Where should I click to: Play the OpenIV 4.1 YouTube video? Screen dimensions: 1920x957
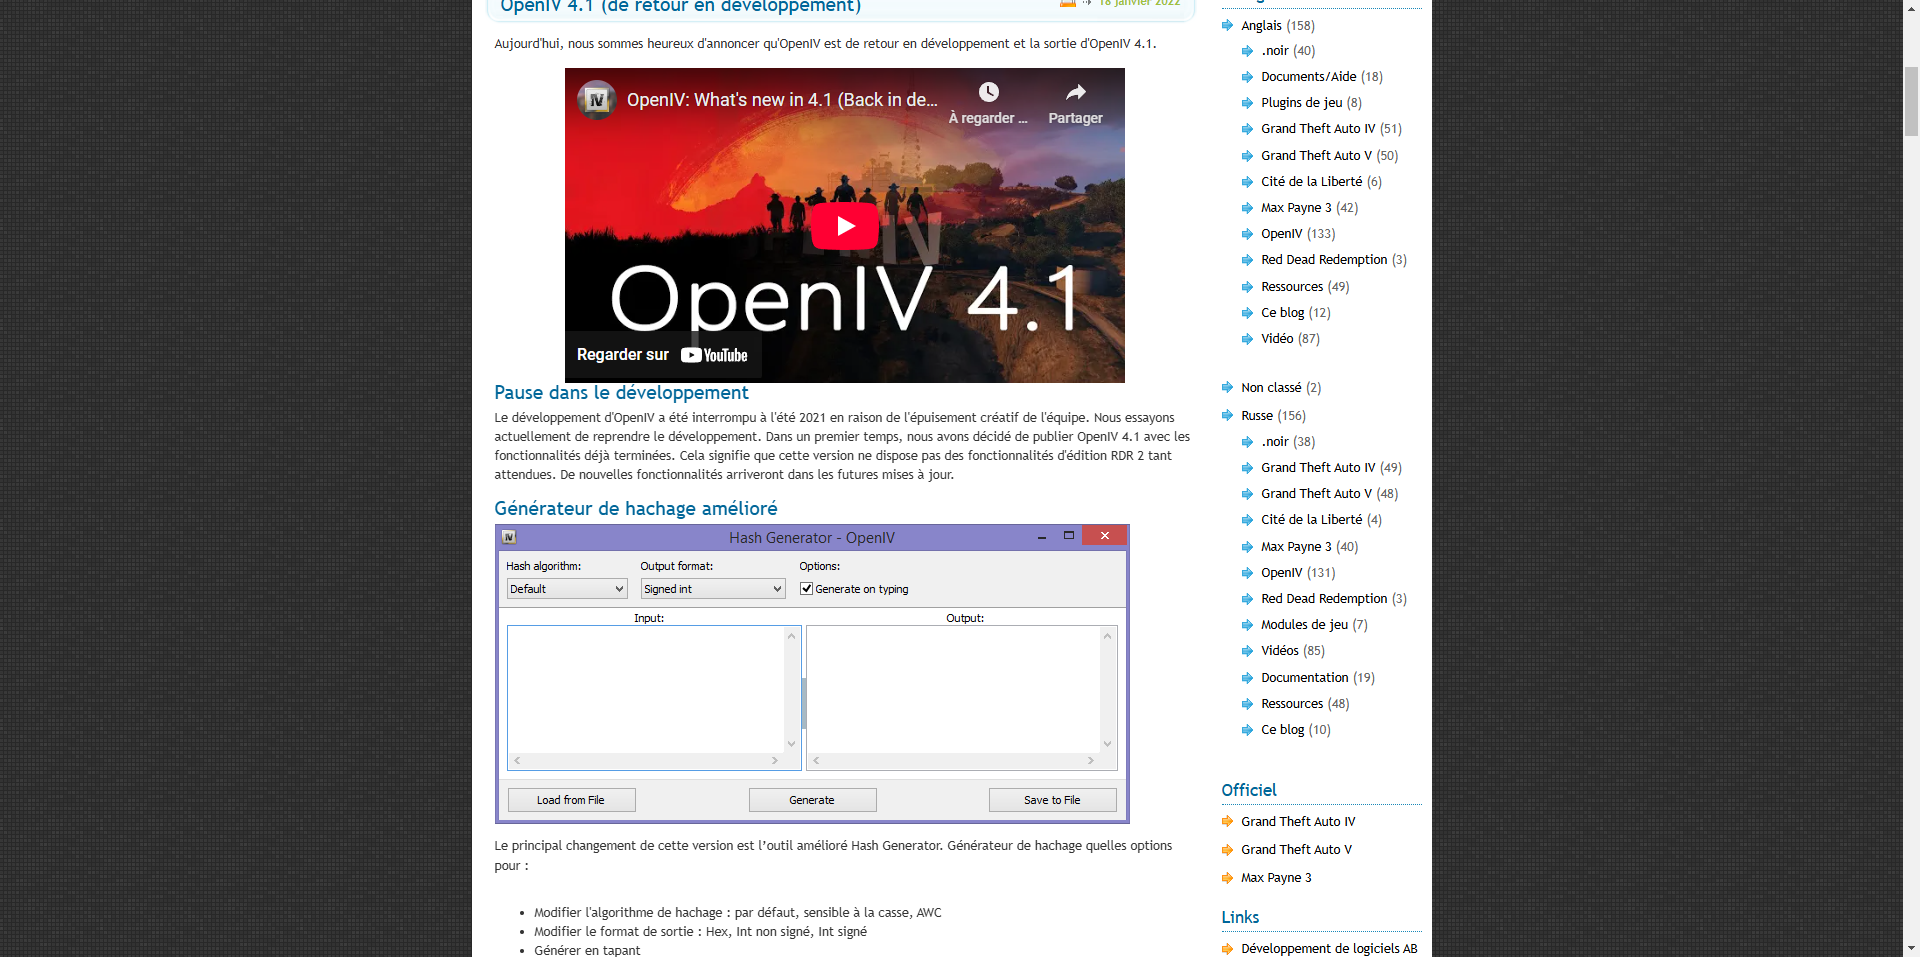[845, 226]
